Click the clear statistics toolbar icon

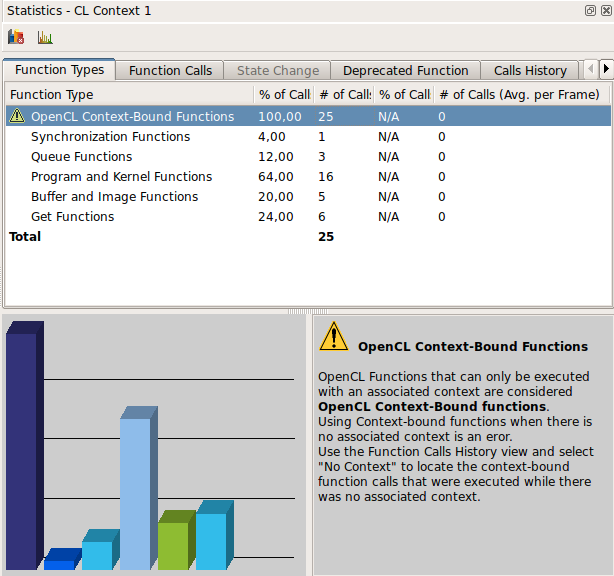[16, 37]
